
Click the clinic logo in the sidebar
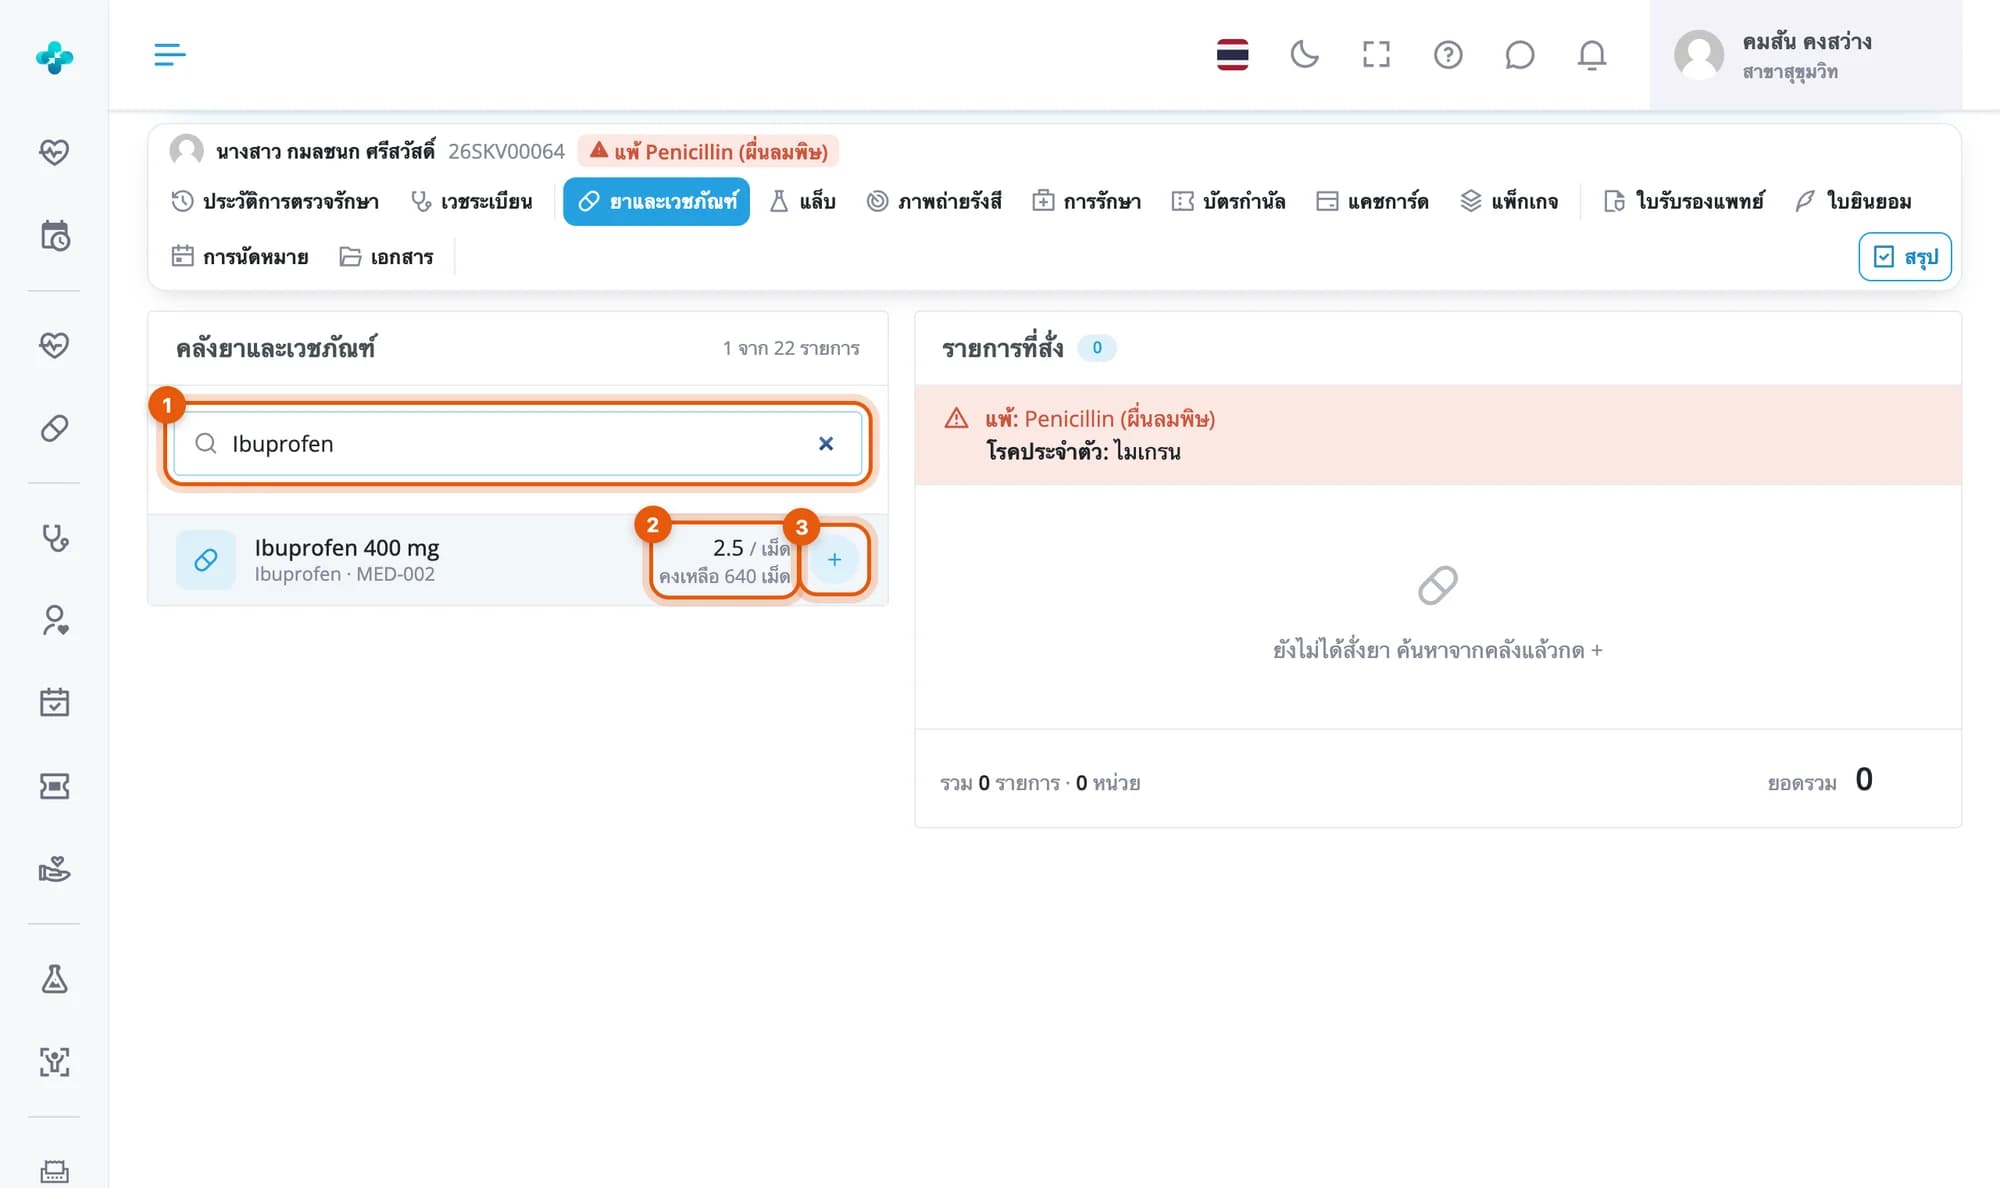point(54,57)
